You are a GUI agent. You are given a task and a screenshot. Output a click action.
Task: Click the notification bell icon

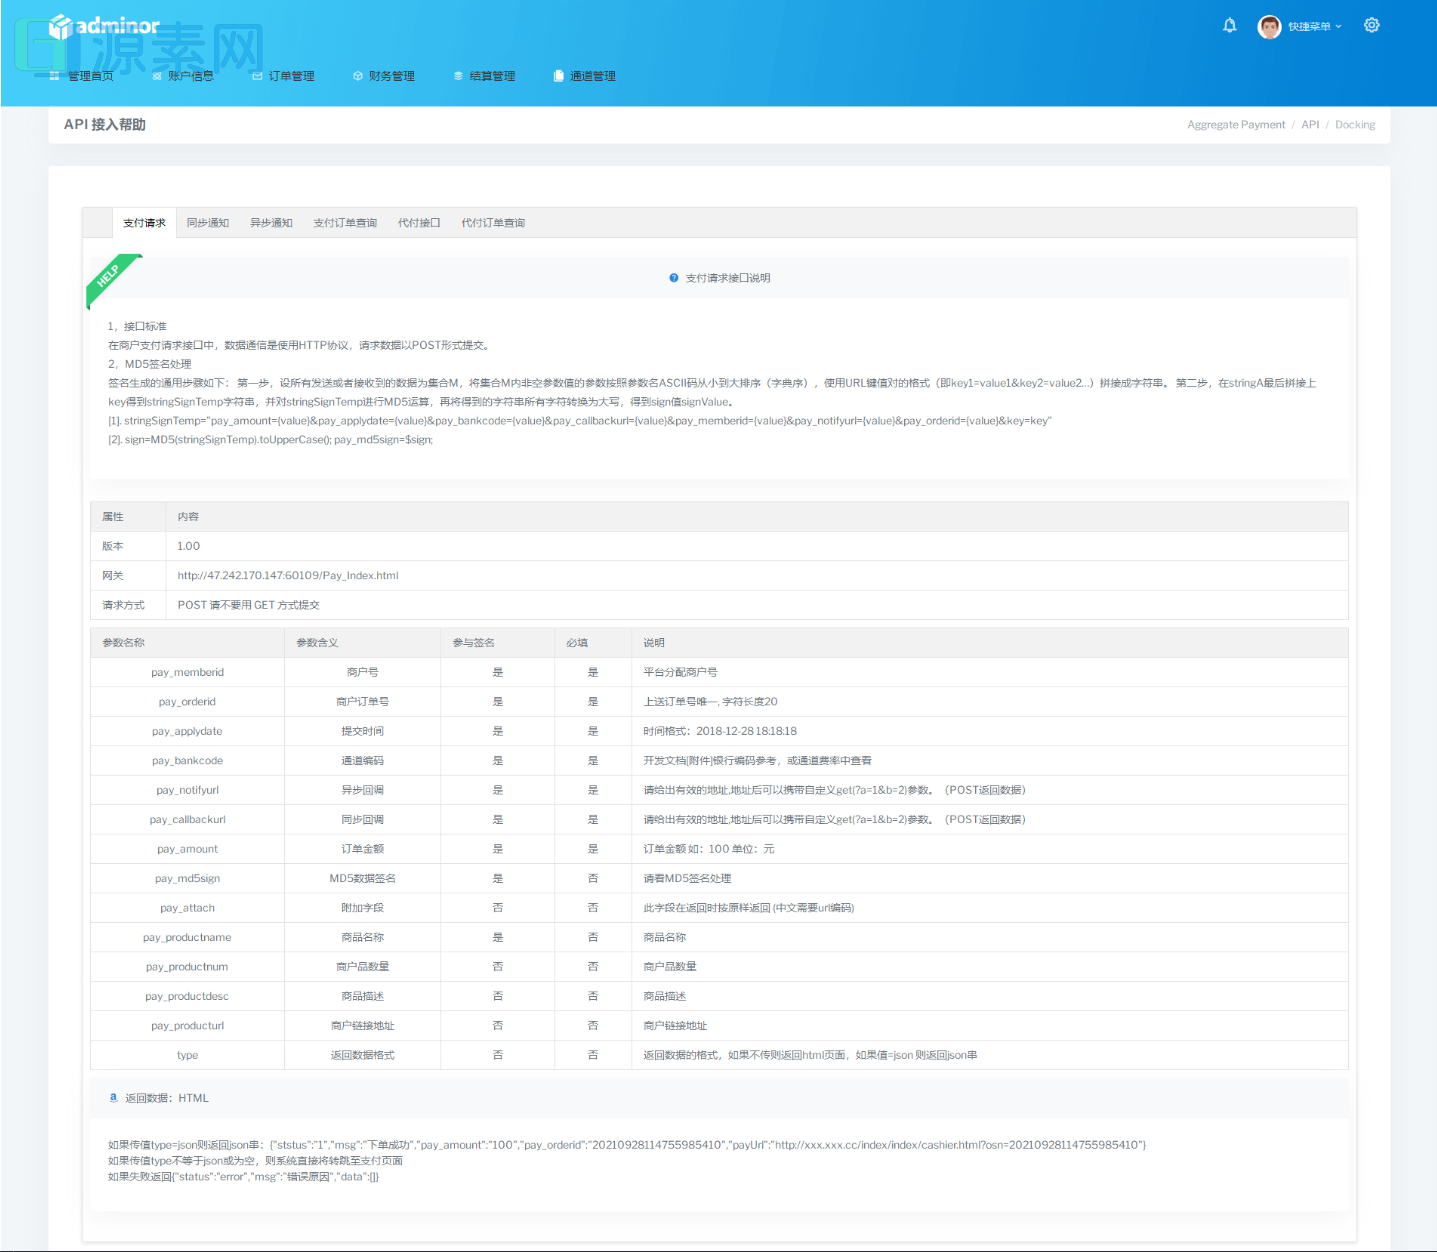pyautogui.click(x=1229, y=26)
